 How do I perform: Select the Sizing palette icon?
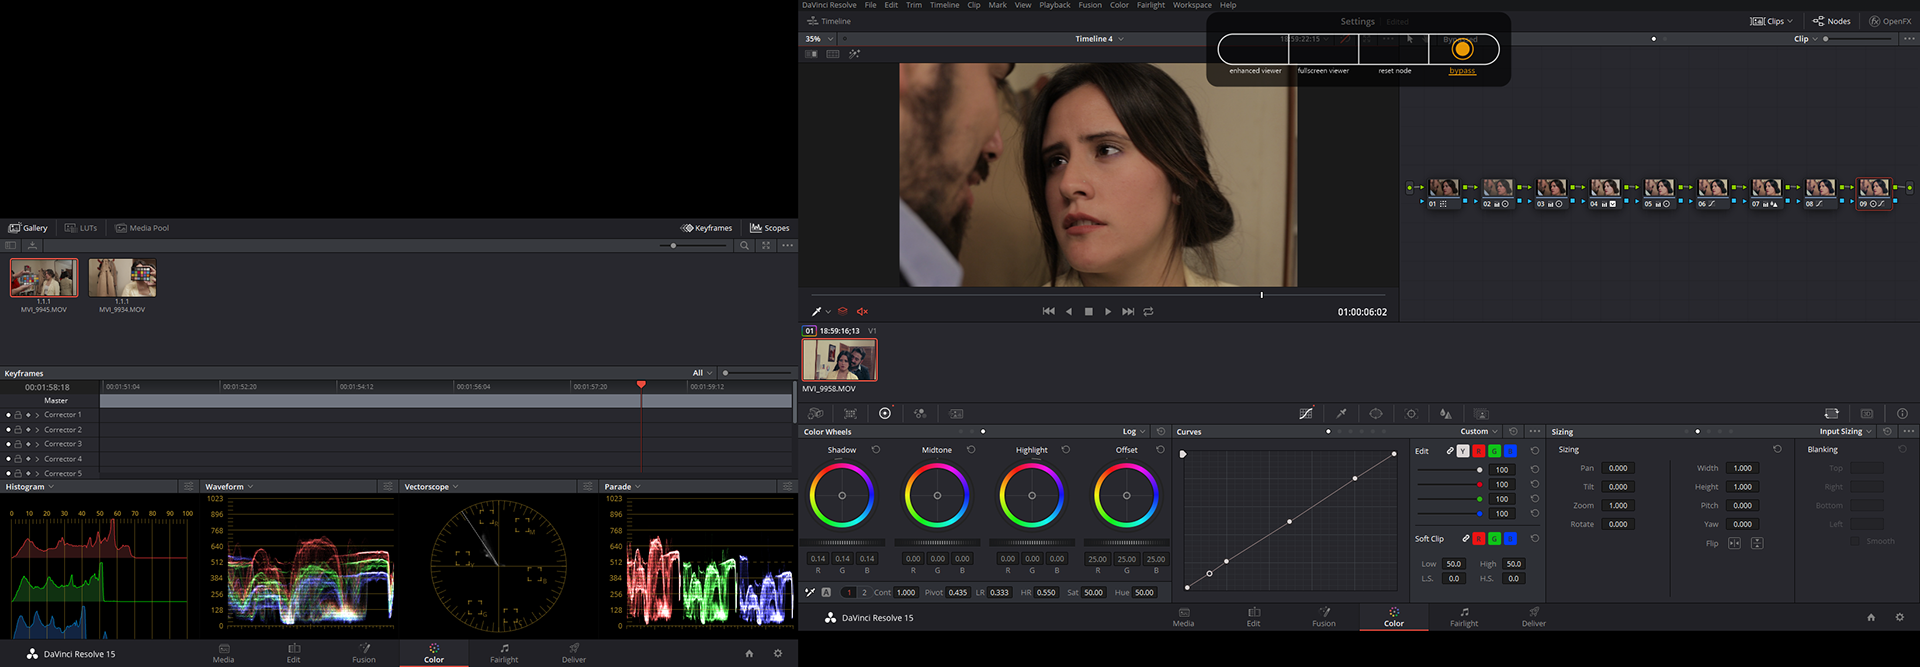tap(1831, 413)
